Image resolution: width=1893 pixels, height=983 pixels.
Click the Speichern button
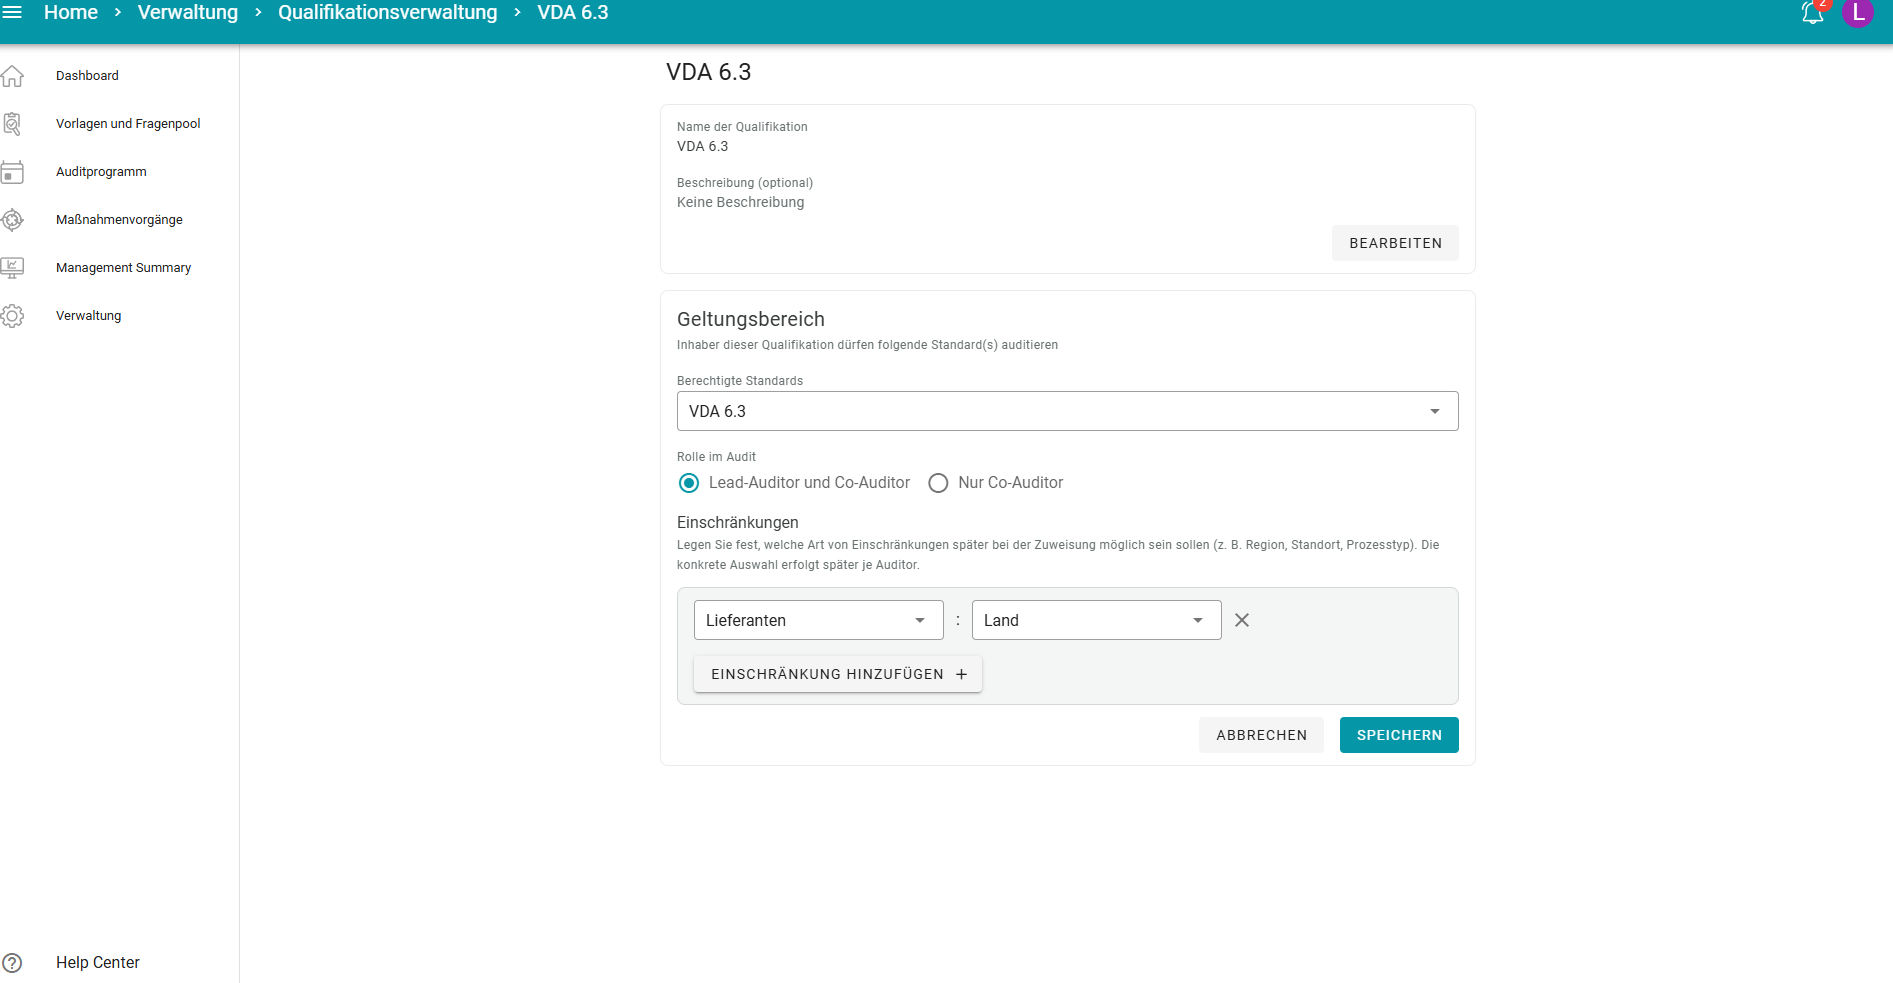tap(1398, 735)
